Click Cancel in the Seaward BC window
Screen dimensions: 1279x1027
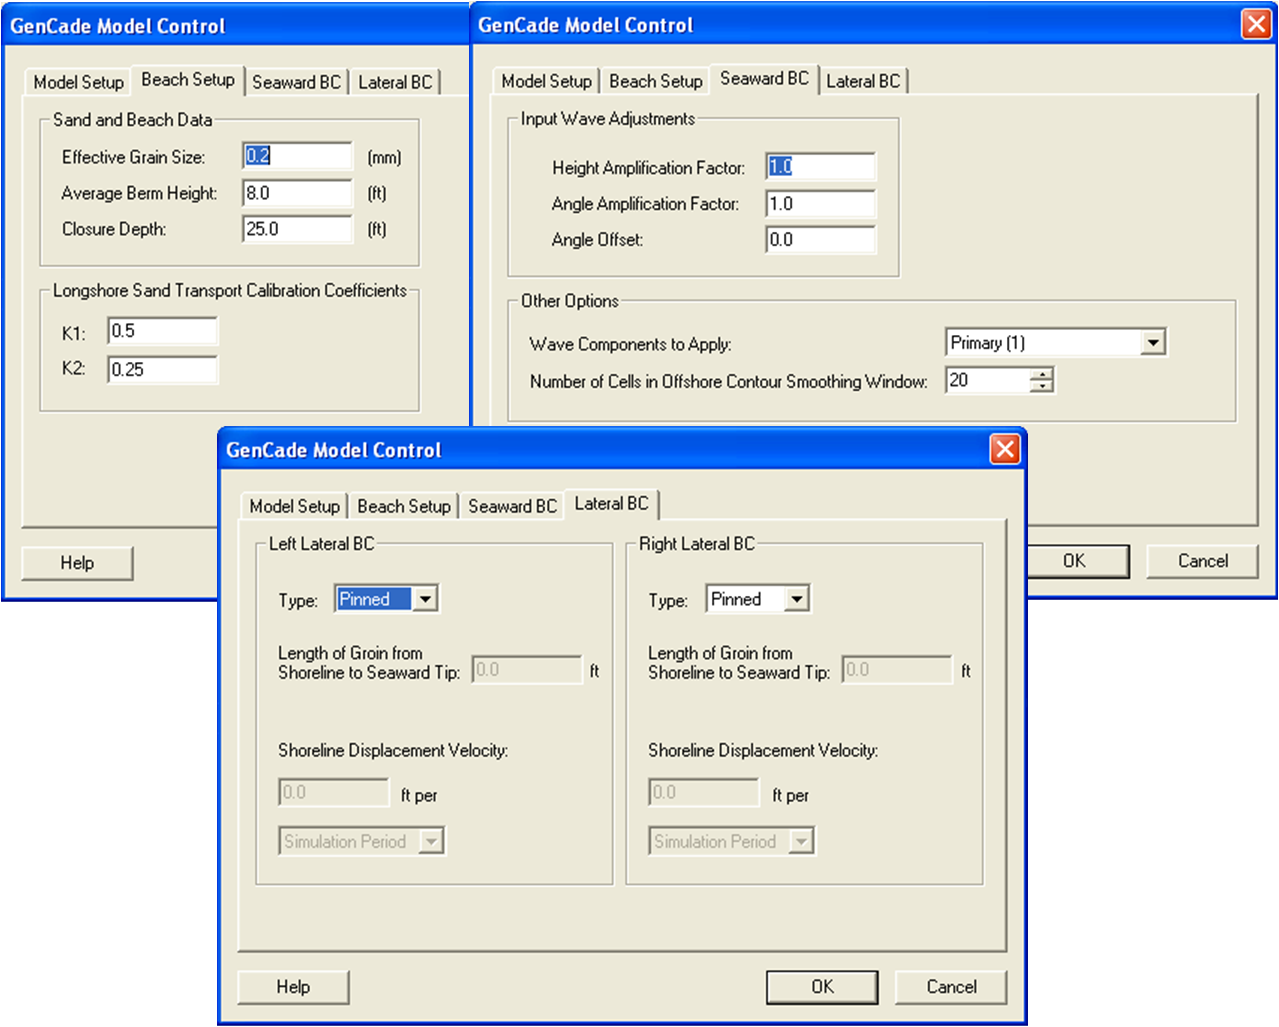pyautogui.click(x=1203, y=561)
